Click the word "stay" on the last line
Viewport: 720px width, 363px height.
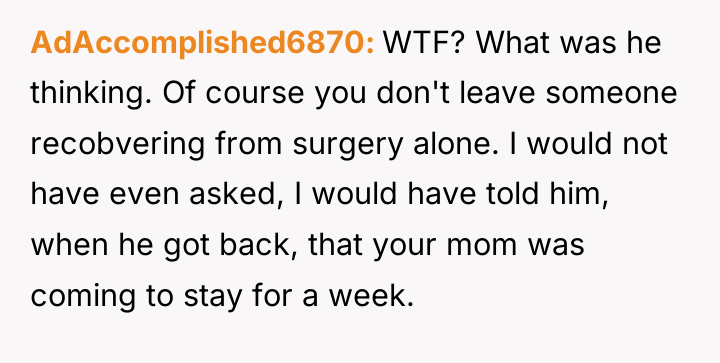(x=213, y=297)
